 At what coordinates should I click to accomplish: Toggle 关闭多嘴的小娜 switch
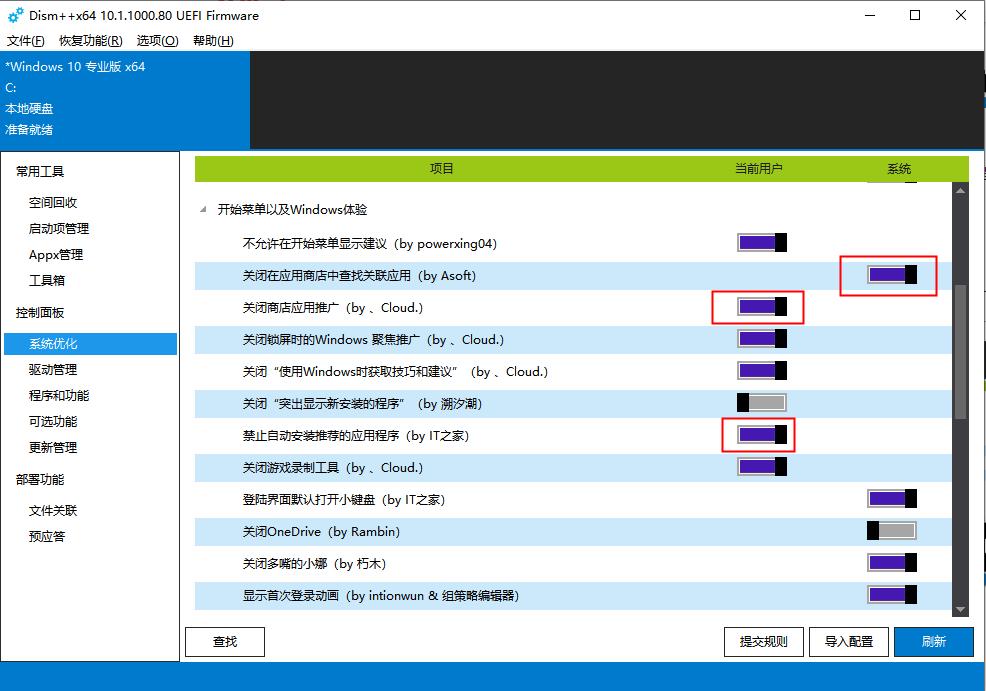891,562
